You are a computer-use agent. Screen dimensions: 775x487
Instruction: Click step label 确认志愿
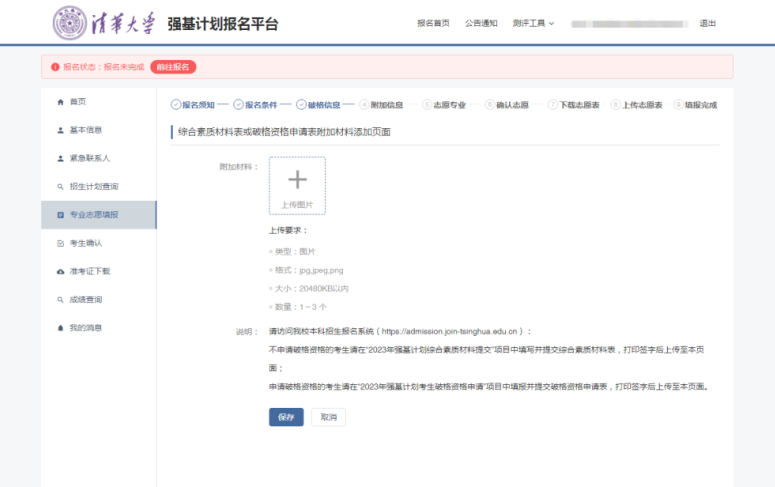513,104
